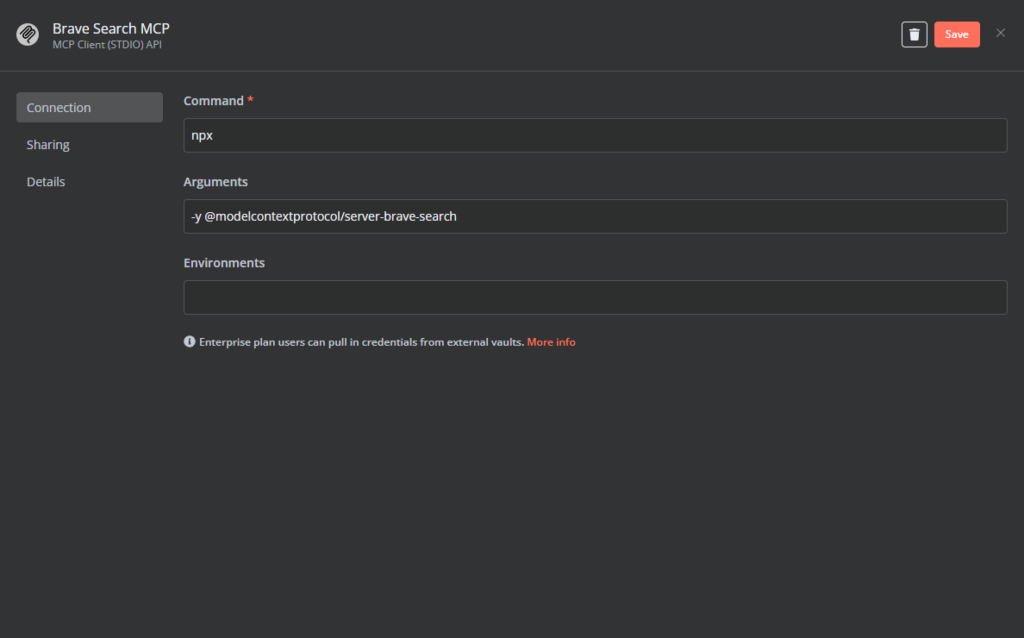Image resolution: width=1024 pixels, height=638 pixels.
Task: Click the info icon beside Enterprise notice
Action: point(190,342)
